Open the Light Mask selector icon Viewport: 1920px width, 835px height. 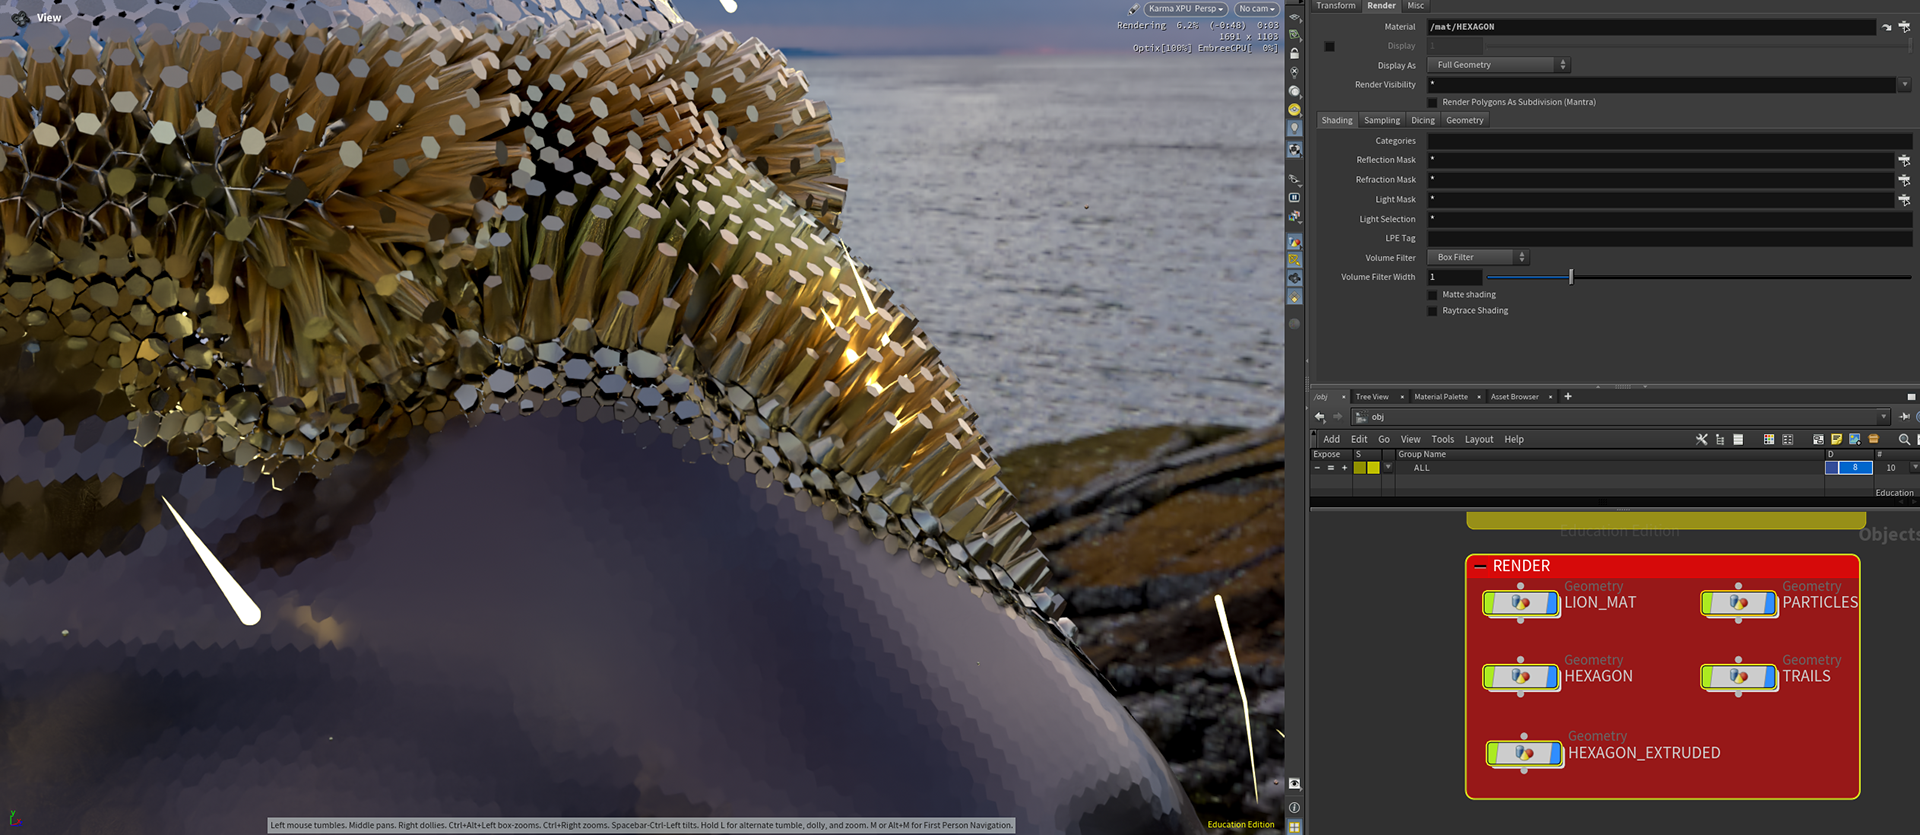(x=1904, y=199)
